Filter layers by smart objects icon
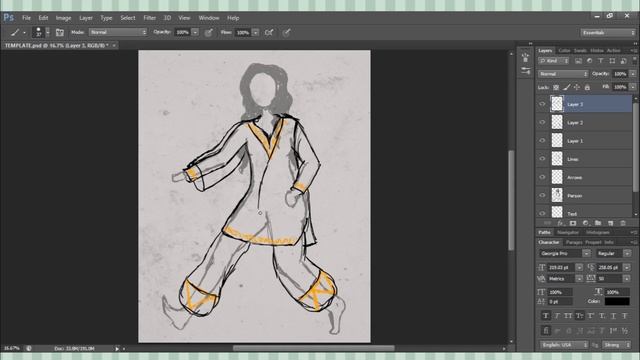 pyautogui.click(x=623, y=61)
